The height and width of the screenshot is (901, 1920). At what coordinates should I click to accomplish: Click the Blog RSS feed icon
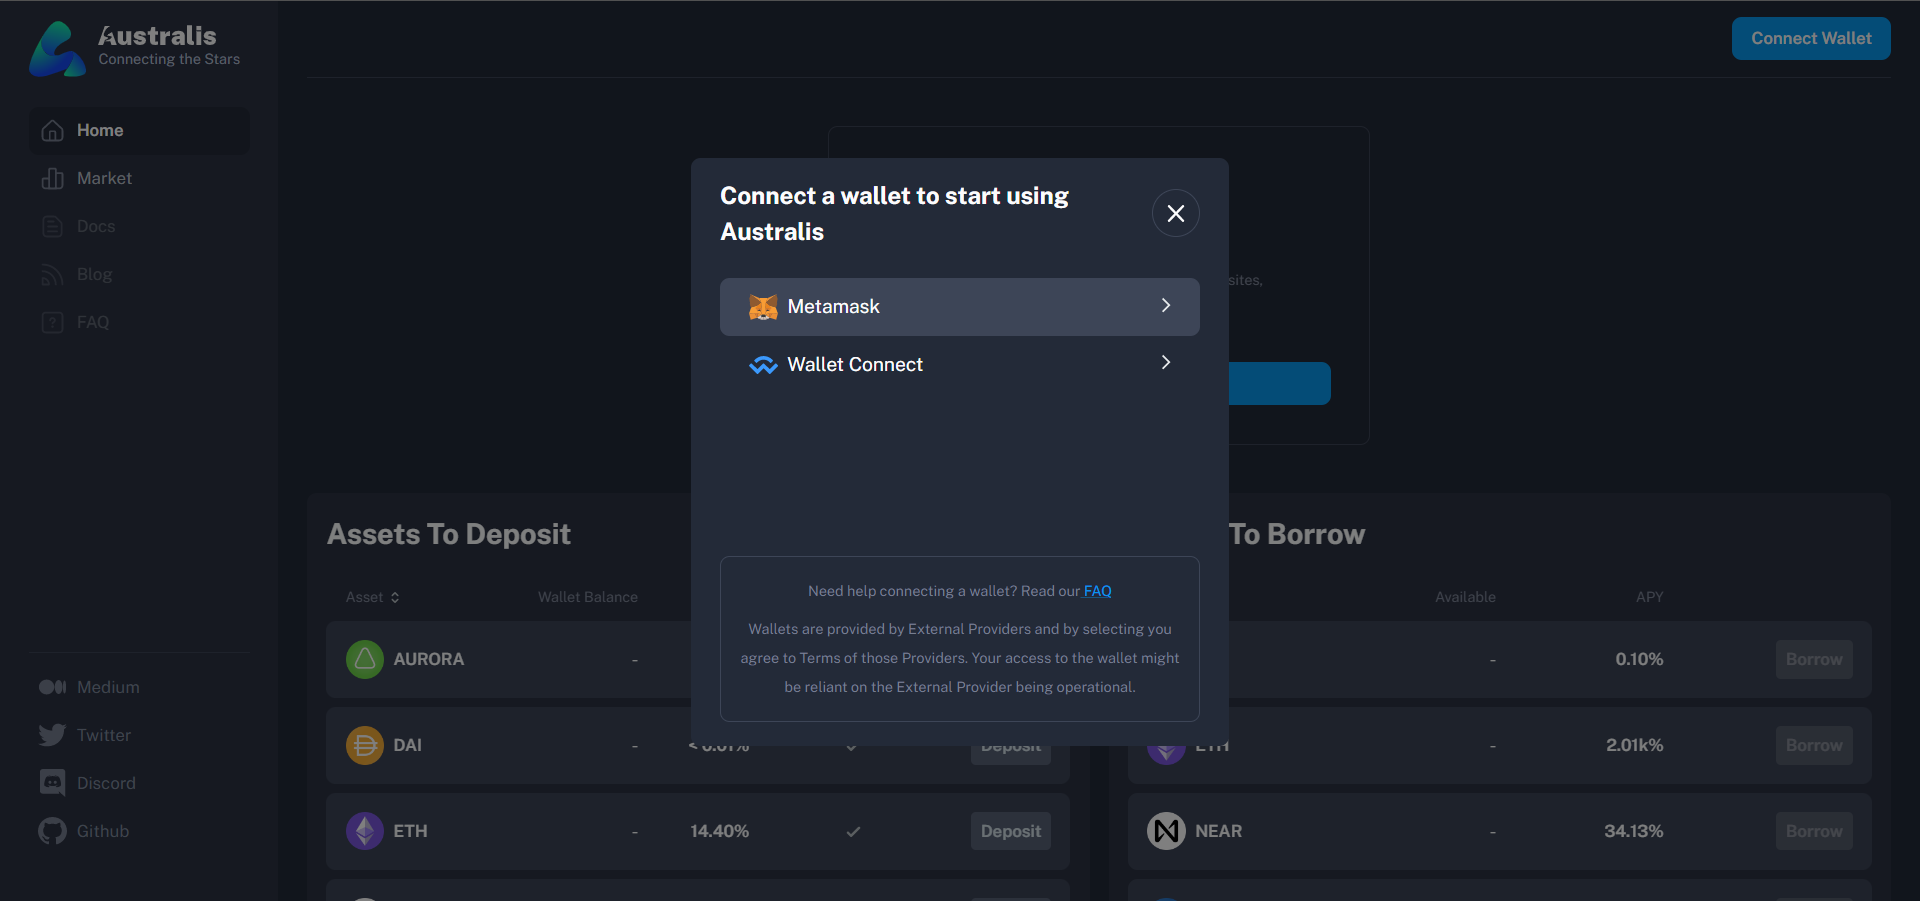(x=53, y=275)
